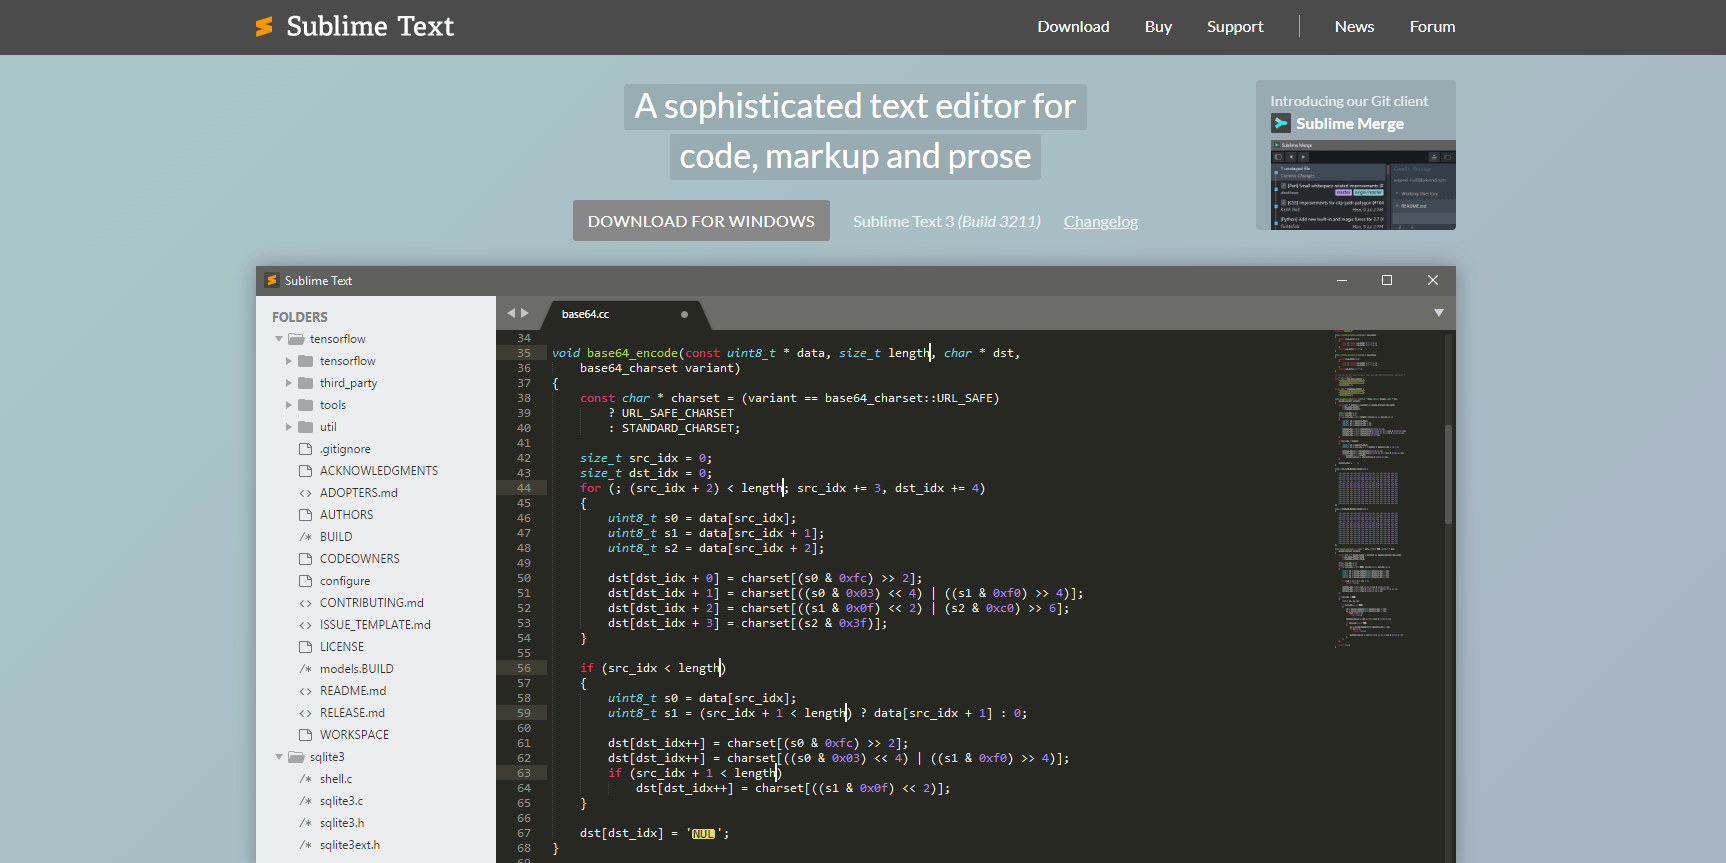Open the Download page from navigation

click(1073, 27)
